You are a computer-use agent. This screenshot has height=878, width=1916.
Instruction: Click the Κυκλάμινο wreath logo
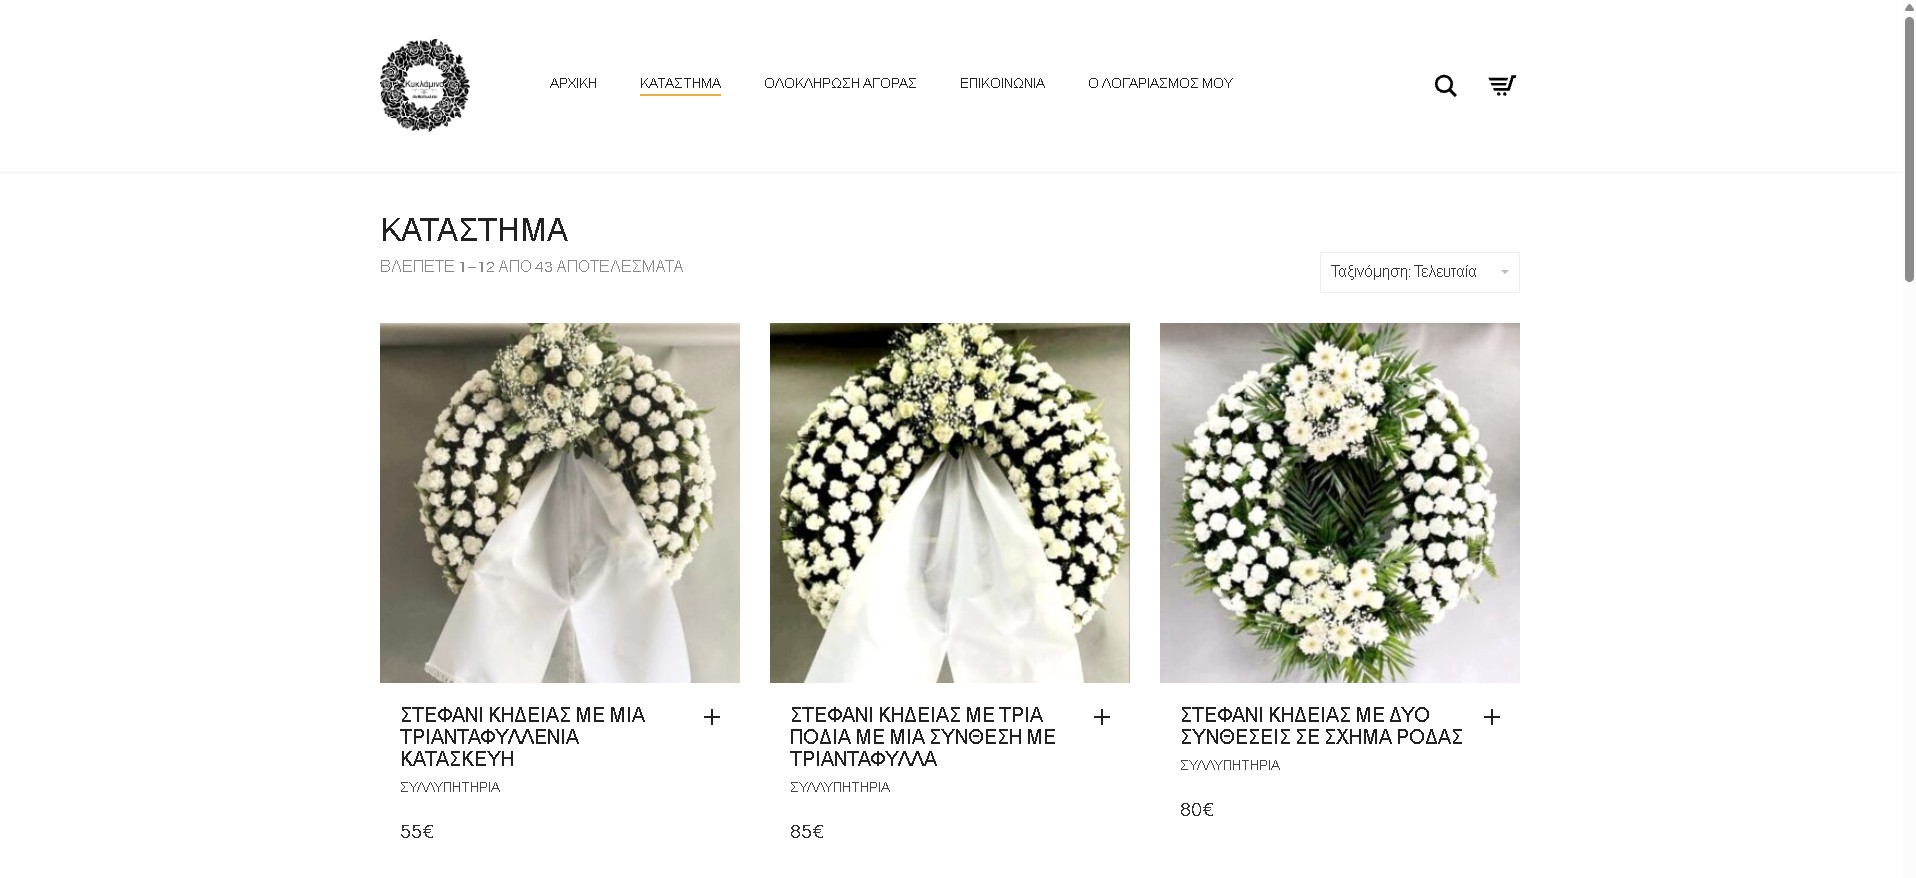coord(425,85)
